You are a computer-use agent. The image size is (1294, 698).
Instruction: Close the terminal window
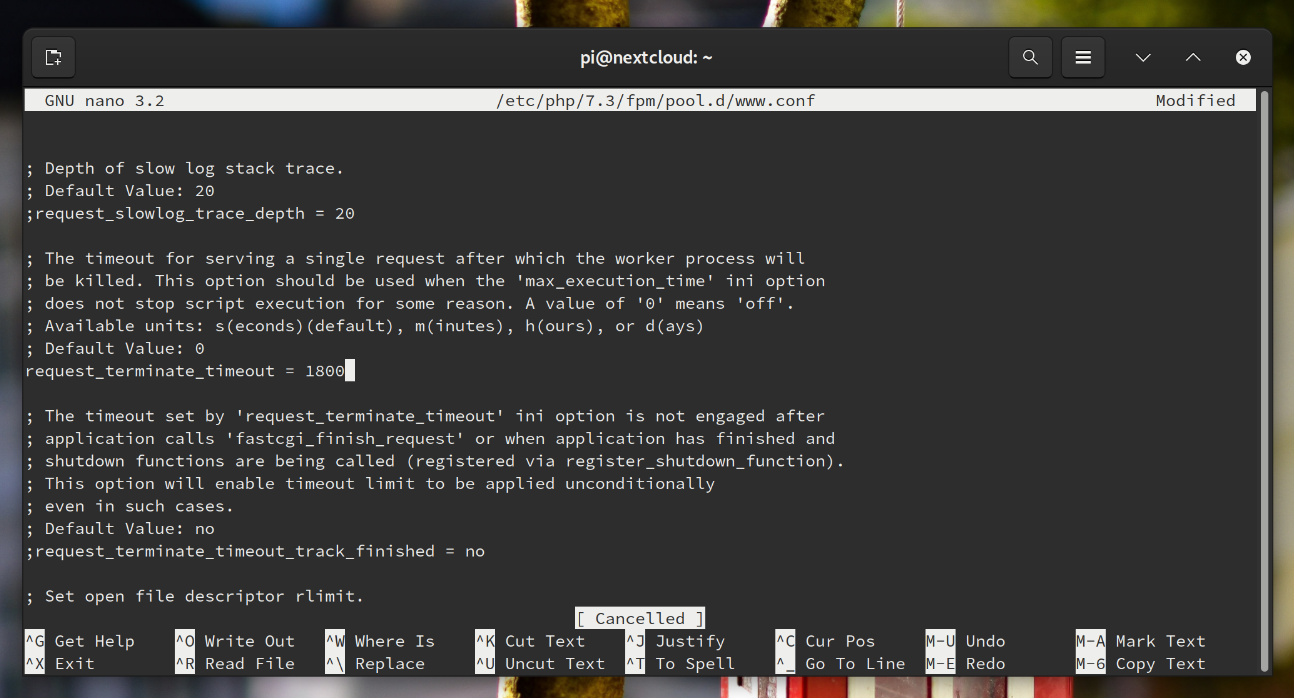tap(1243, 58)
